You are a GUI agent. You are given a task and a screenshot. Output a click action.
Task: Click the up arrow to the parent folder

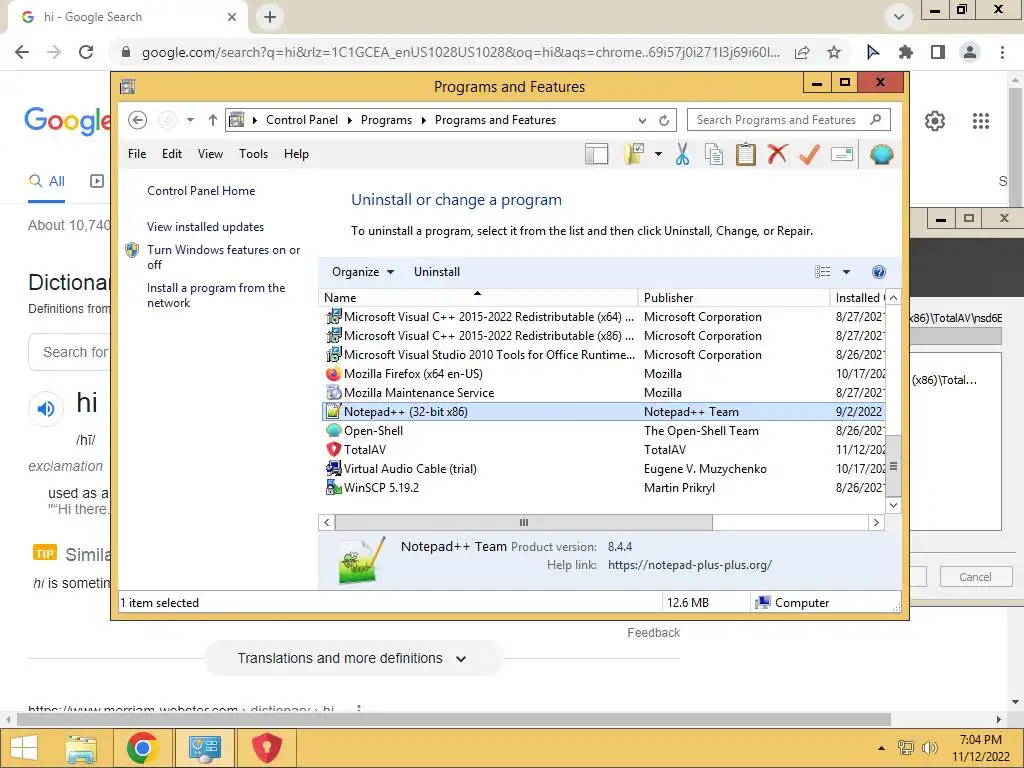pos(212,120)
